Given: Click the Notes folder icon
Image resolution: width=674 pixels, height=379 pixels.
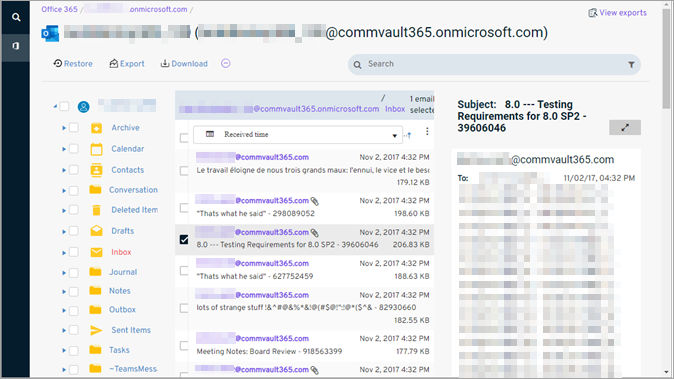Looking at the screenshot, I should (95, 290).
